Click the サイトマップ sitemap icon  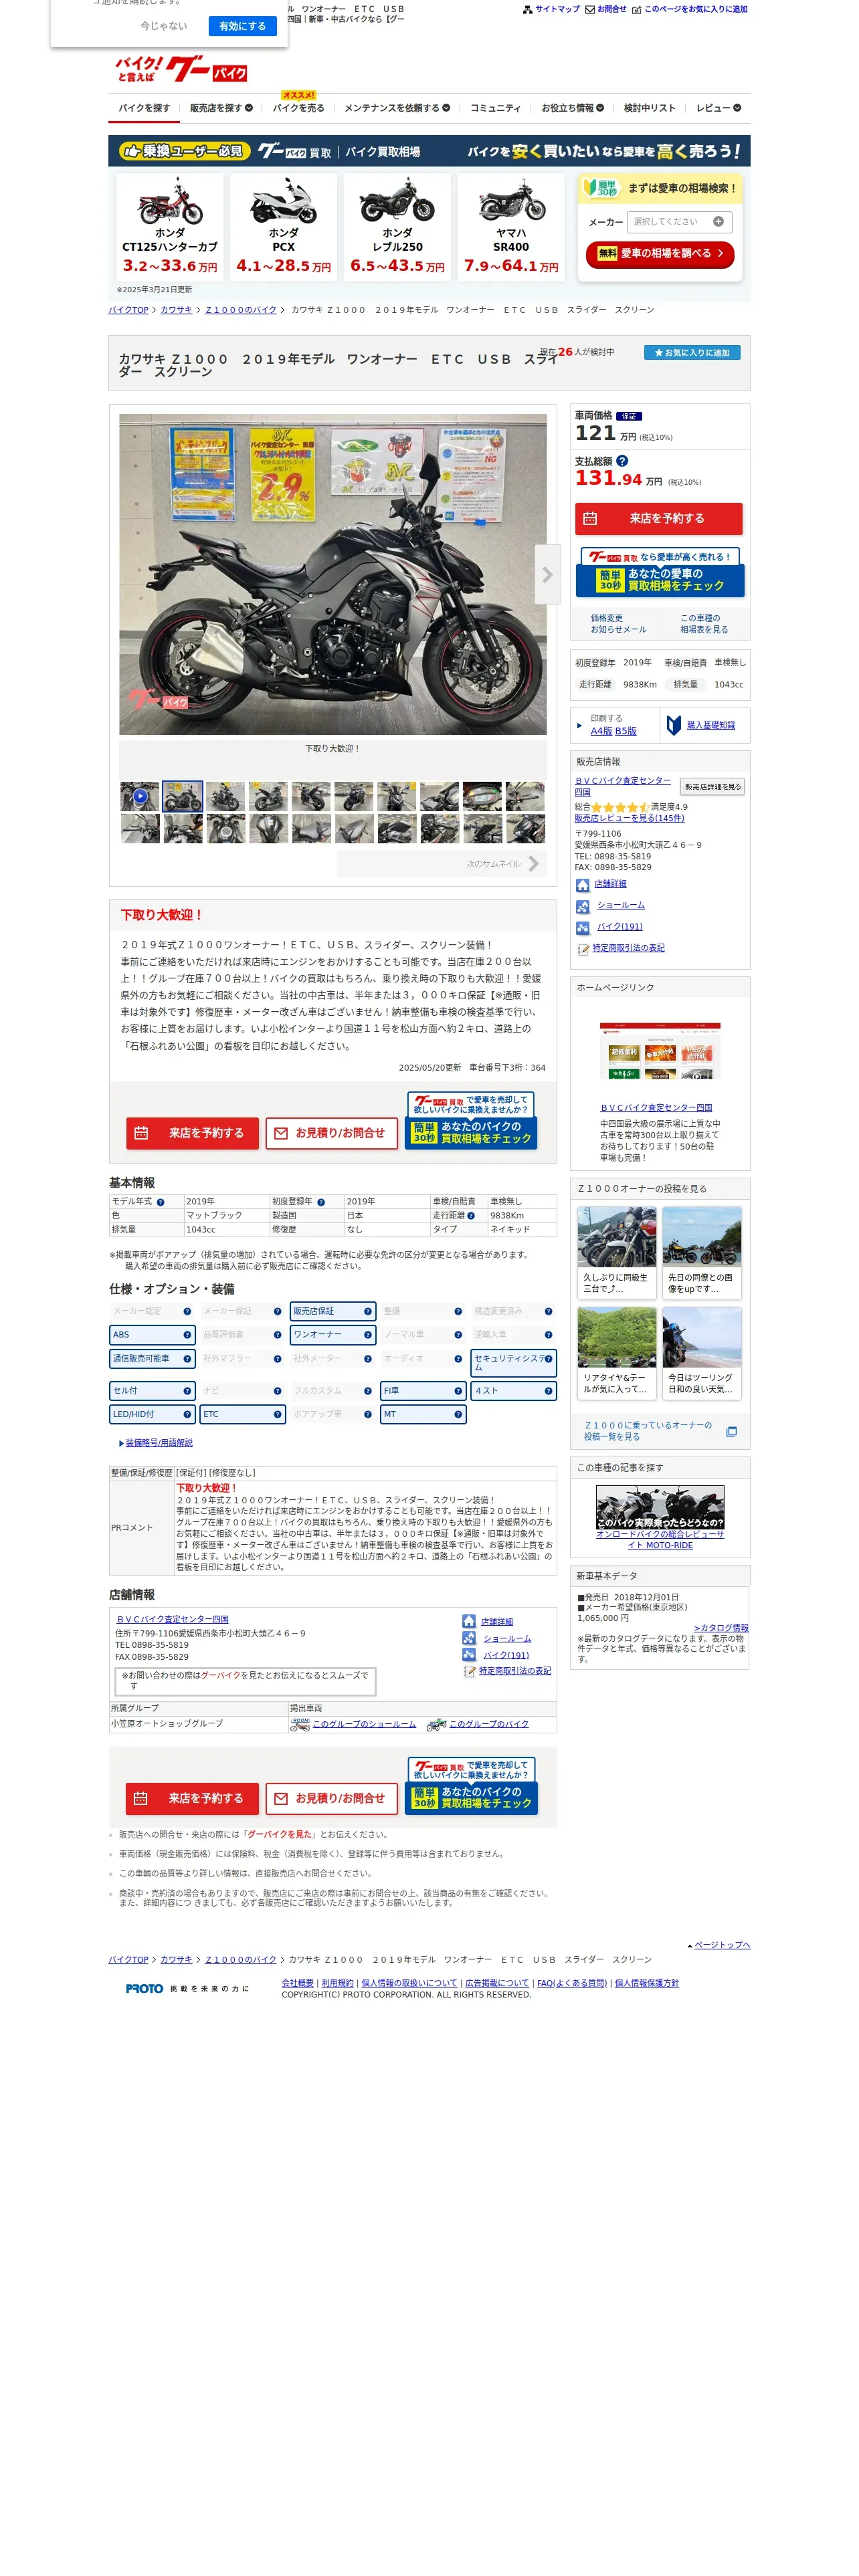click(527, 10)
